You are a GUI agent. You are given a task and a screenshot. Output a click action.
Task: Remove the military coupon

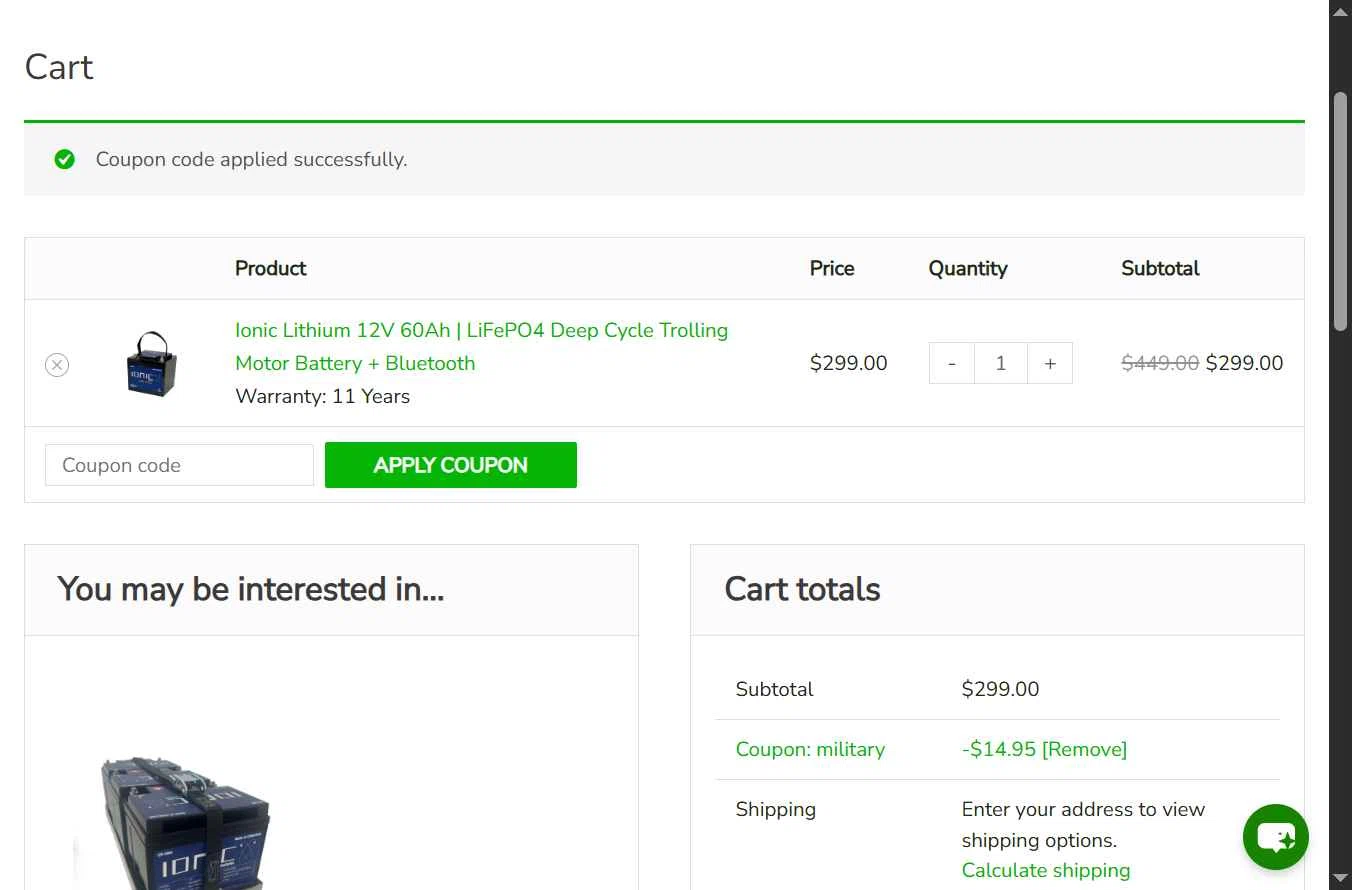point(1084,749)
